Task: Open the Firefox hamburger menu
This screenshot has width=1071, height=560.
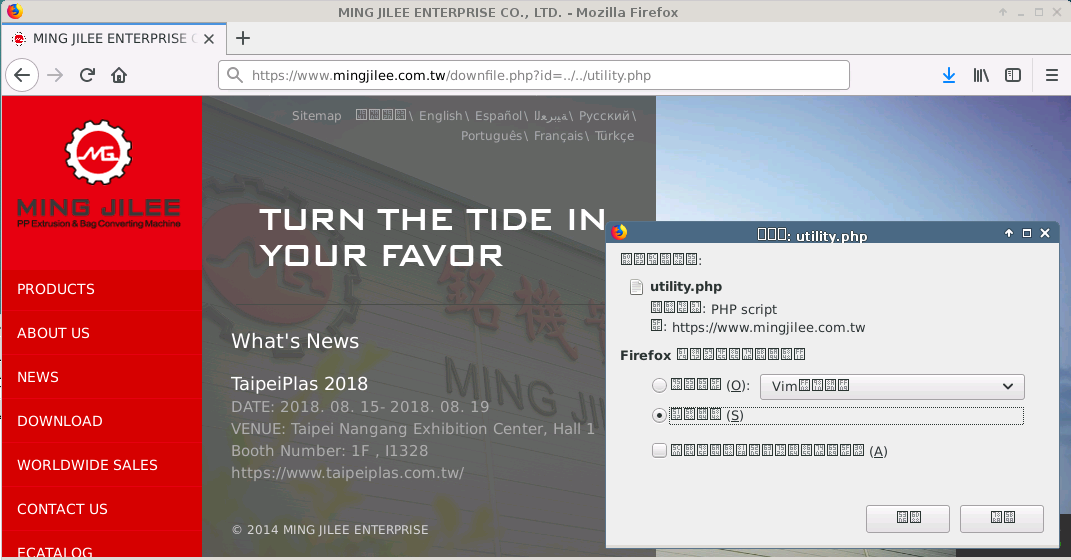Action: click(1052, 75)
